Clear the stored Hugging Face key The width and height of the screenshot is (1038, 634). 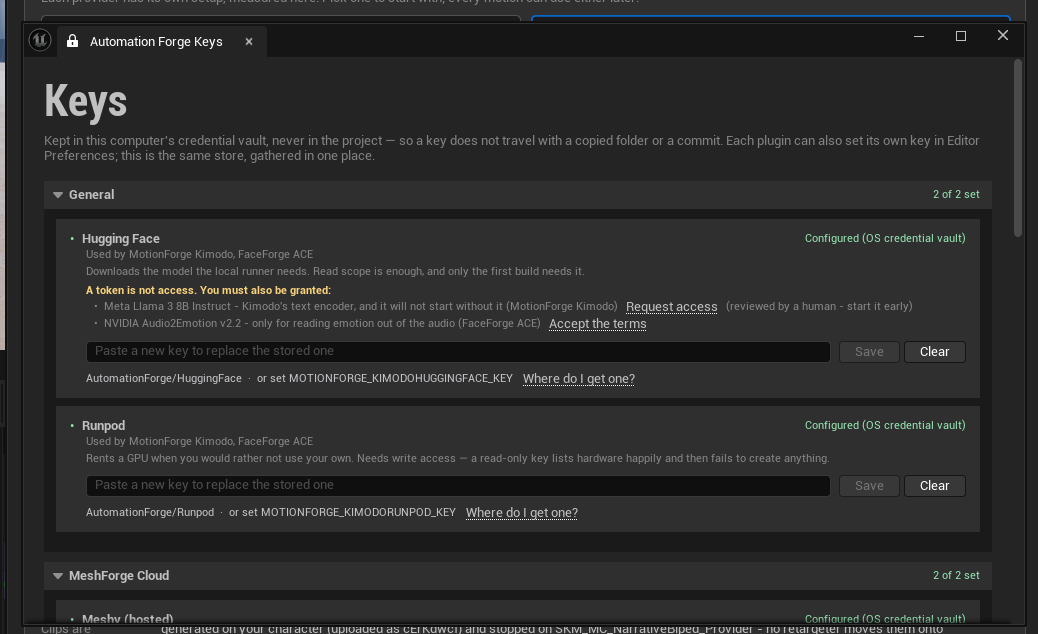coord(934,351)
